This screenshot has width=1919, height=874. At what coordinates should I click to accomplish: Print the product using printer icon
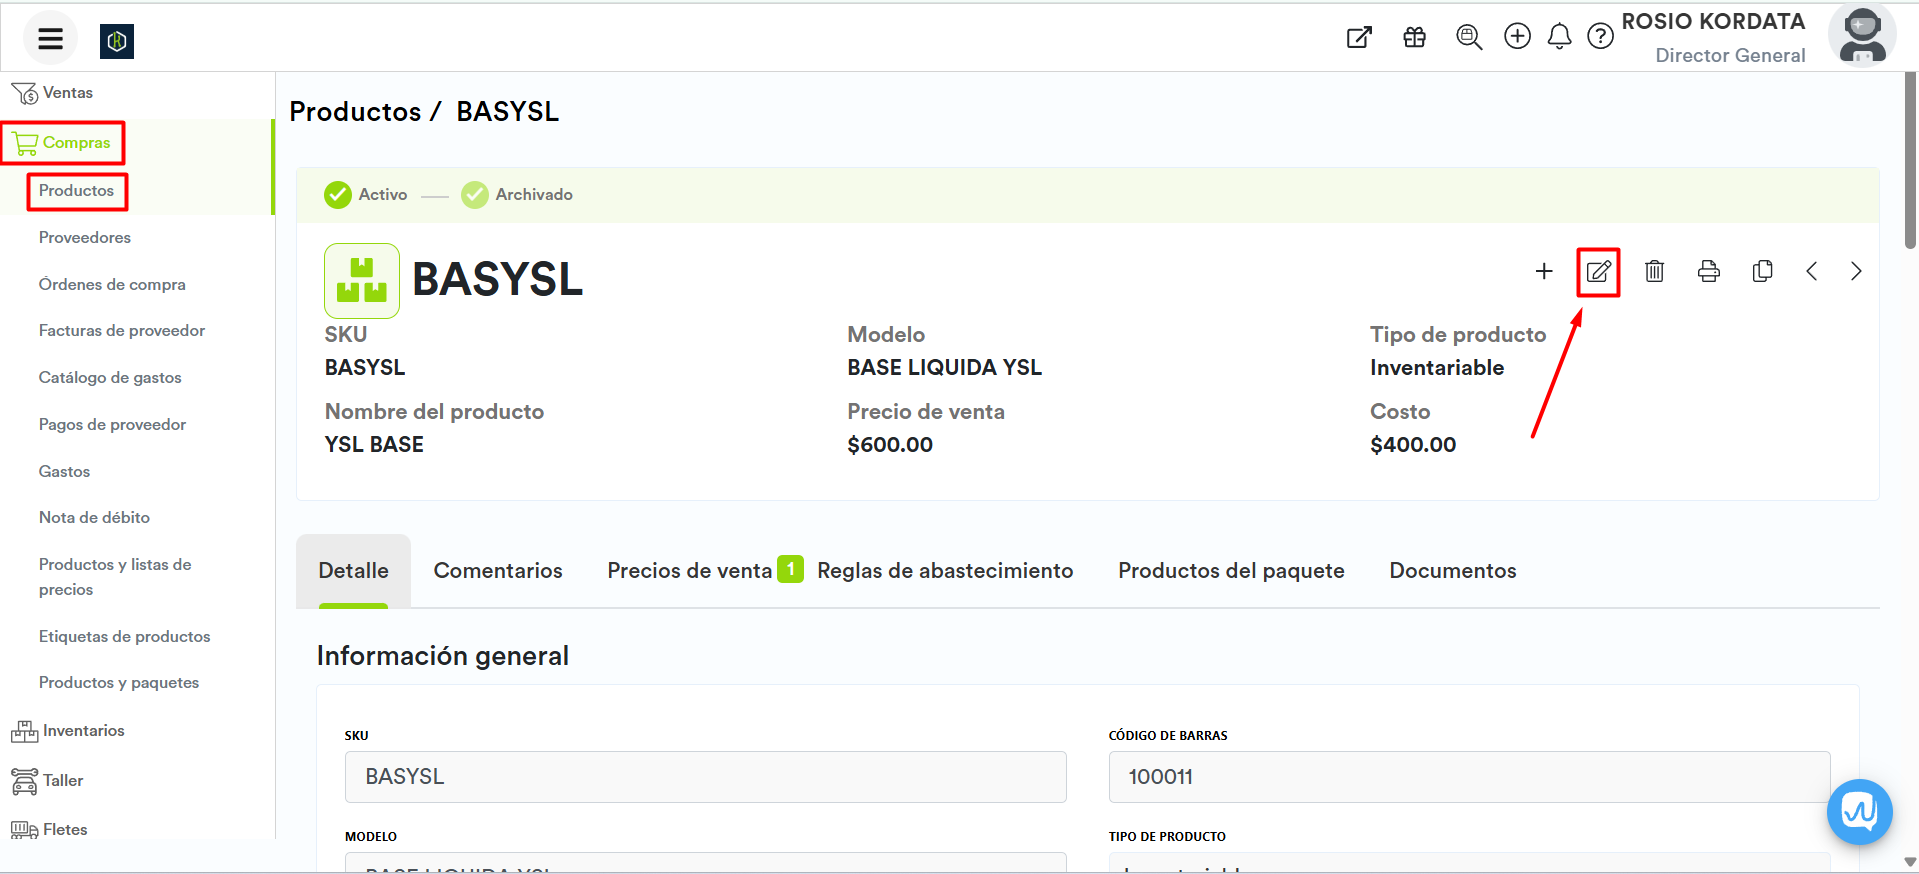tap(1708, 271)
